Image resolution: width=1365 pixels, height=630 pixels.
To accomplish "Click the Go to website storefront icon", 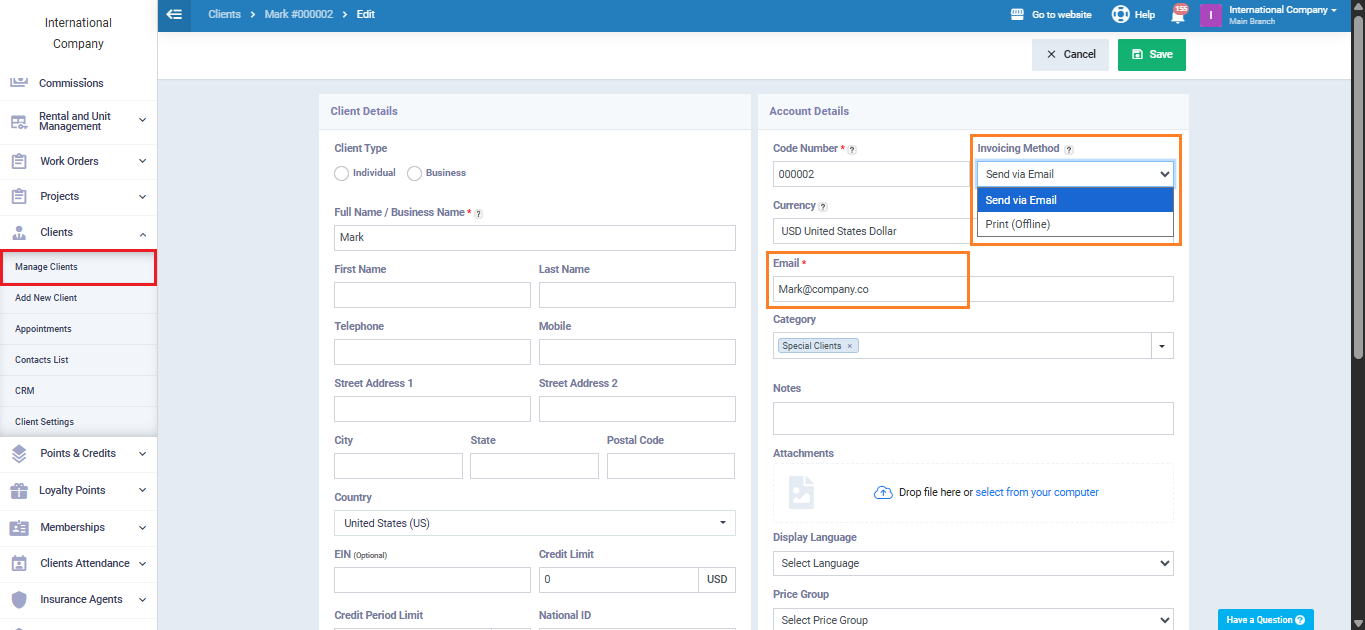I will coord(1017,15).
